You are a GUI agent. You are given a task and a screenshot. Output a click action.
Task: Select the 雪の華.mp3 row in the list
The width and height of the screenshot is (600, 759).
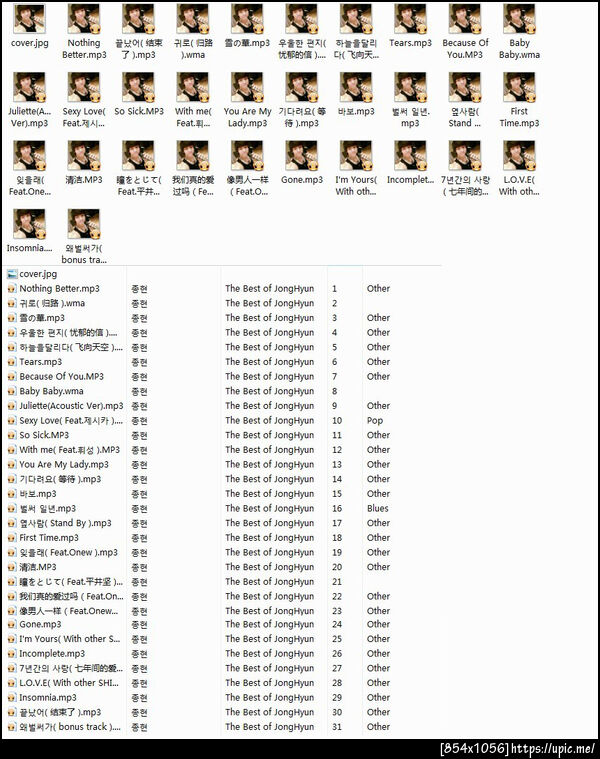(42, 318)
